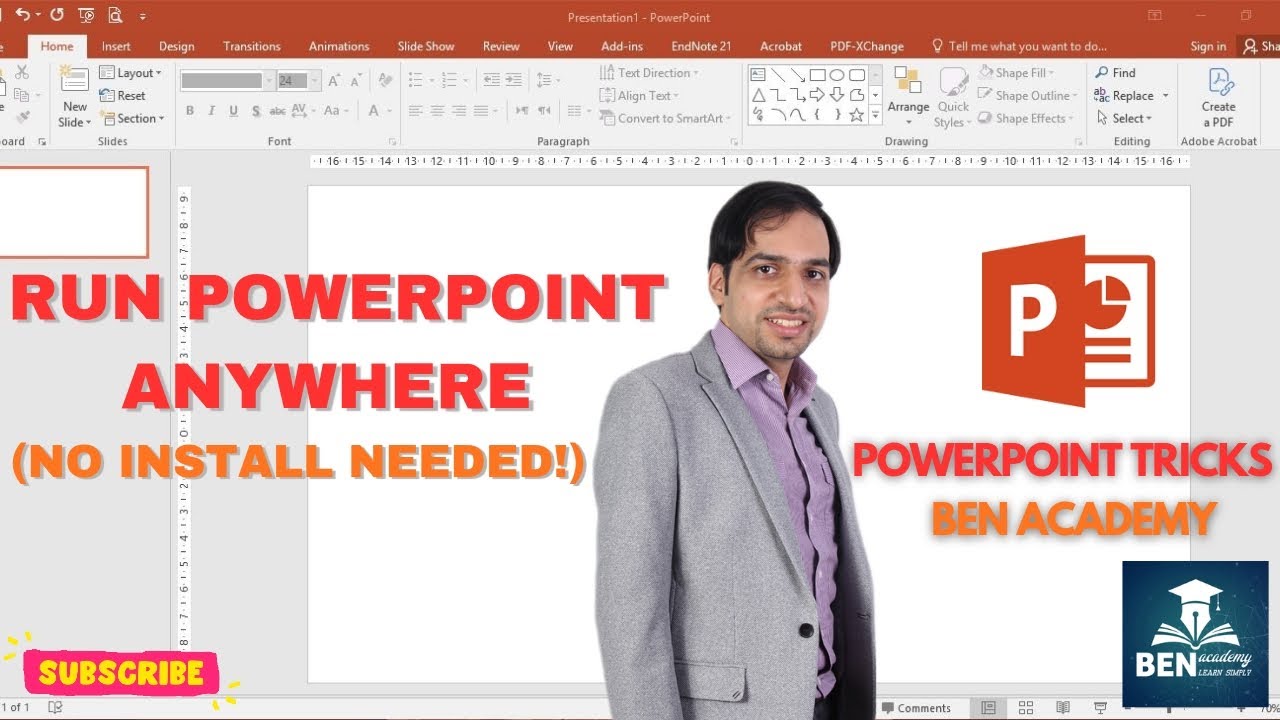
Task: Clear all formatting with the eraser A icon
Action: 384,80
